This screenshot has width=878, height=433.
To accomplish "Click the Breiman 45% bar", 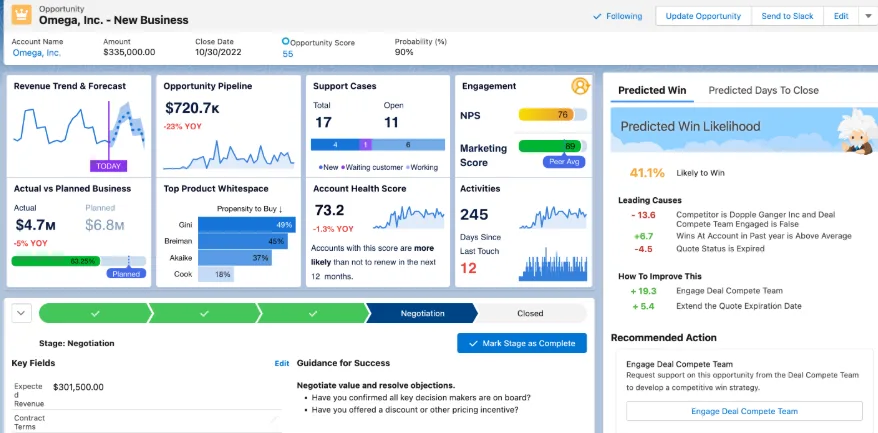I will click(242, 241).
